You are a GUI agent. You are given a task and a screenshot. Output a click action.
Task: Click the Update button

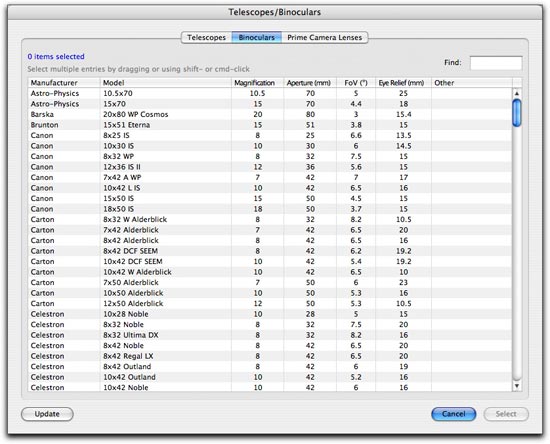[47, 414]
